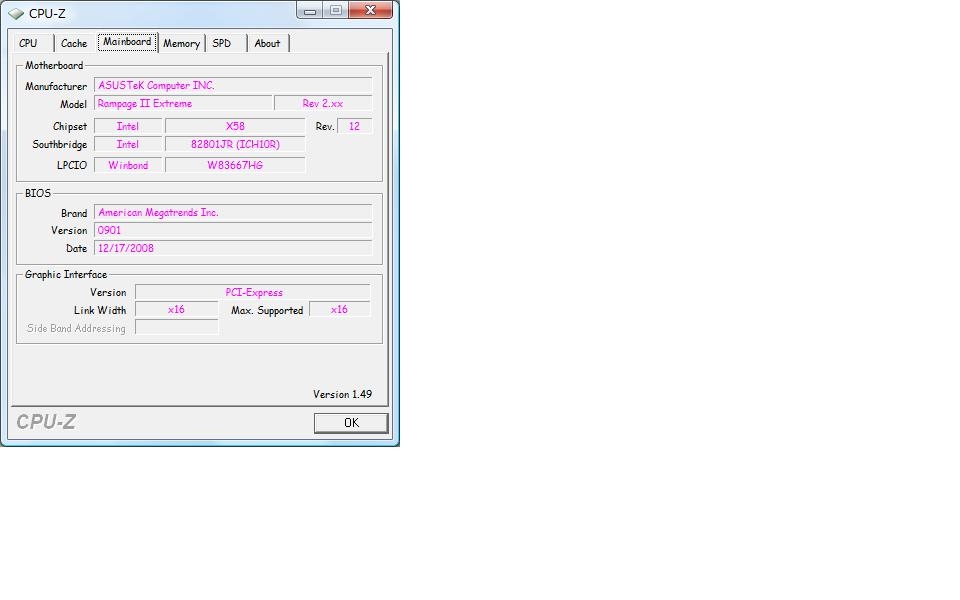Open the About tab
Screen dimensions: 960x600
(268, 43)
